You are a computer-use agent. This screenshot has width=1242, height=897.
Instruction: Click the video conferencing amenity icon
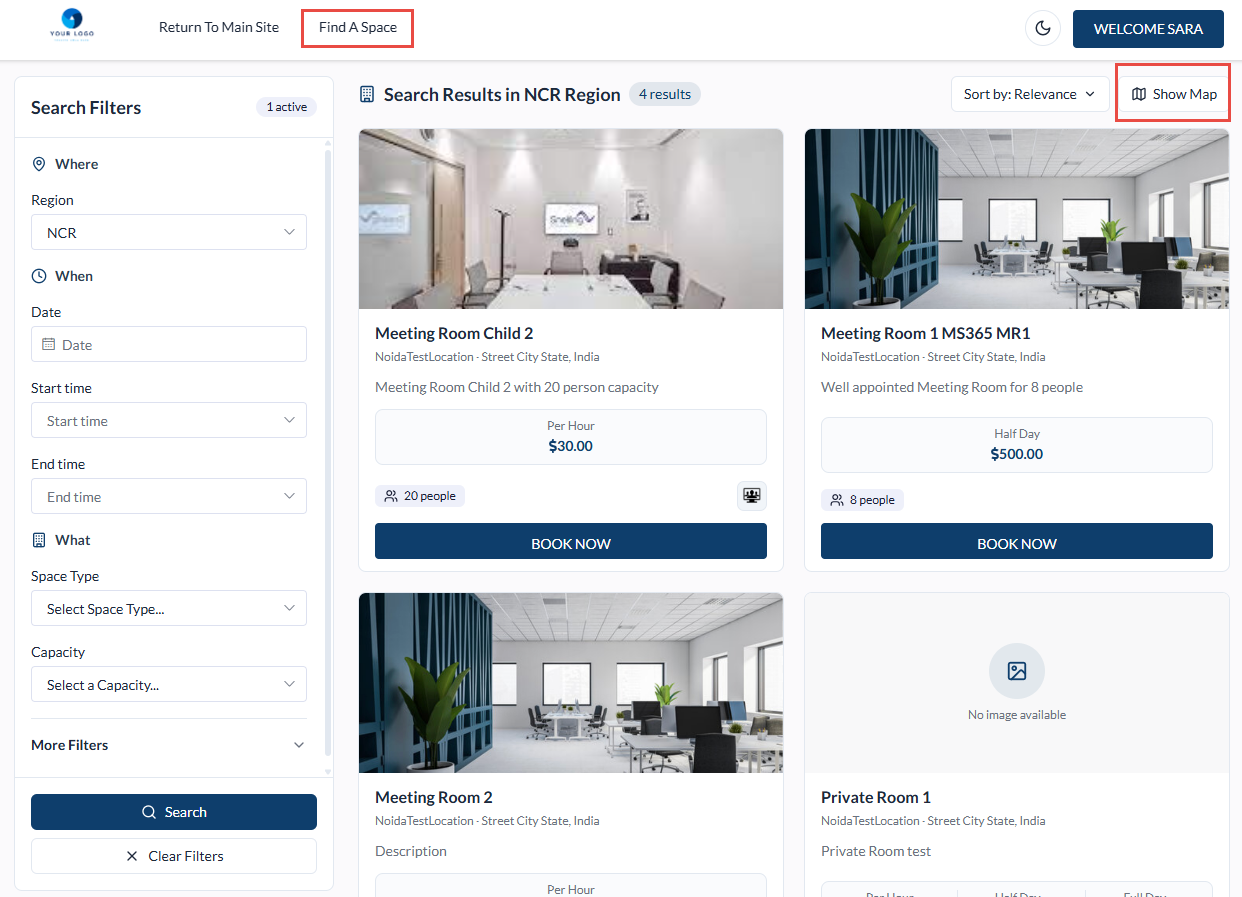tap(751, 496)
